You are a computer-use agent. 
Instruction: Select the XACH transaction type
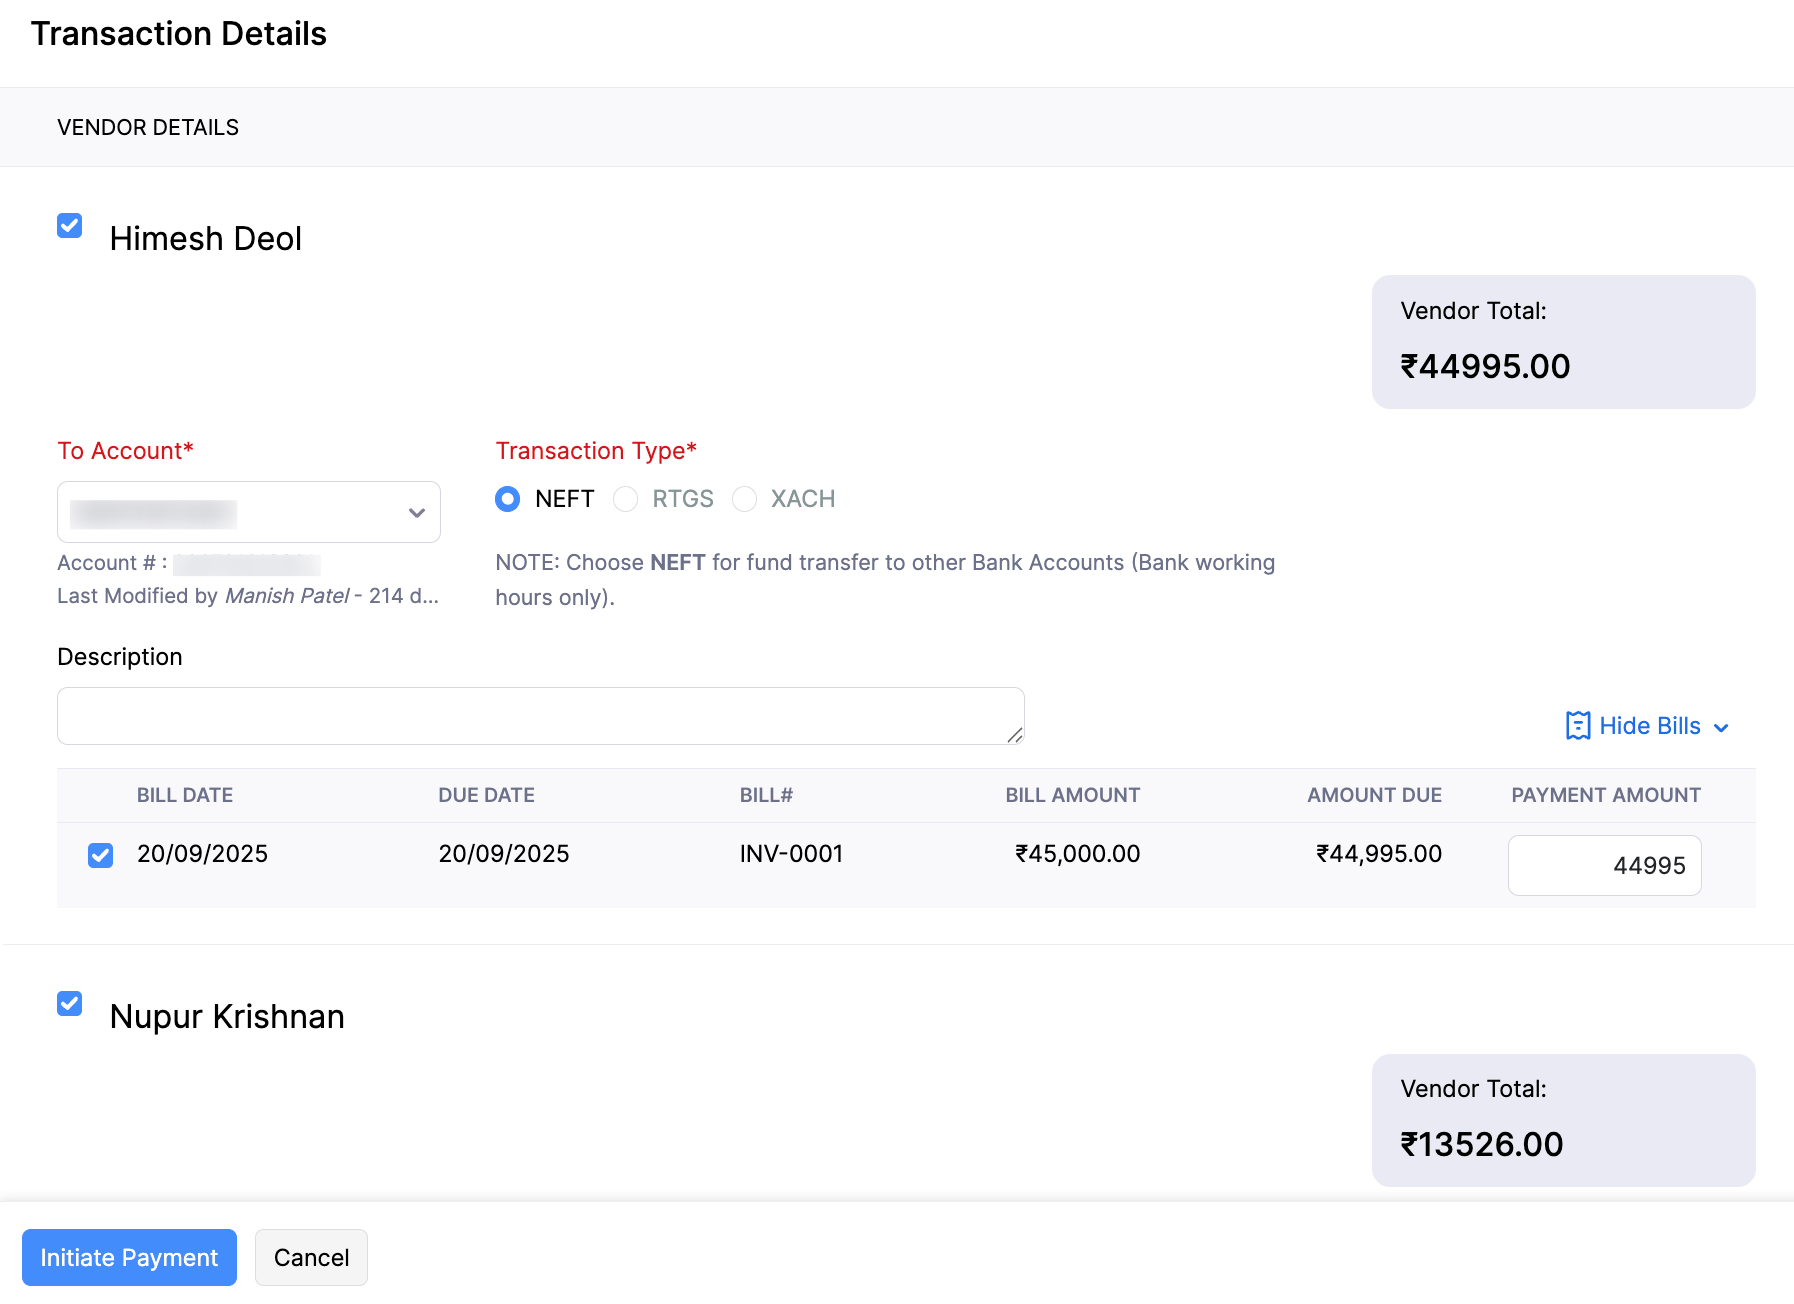pyautogui.click(x=744, y=498)
